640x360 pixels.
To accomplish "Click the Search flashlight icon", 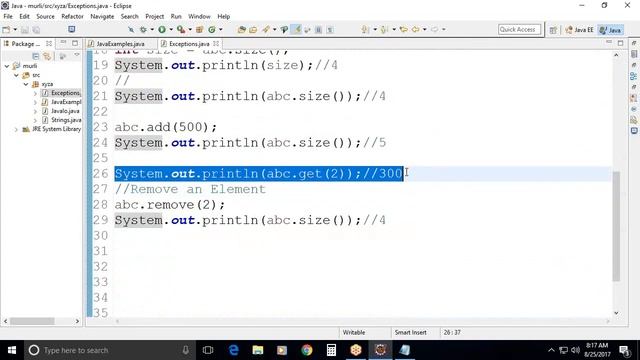I will 266,29.
